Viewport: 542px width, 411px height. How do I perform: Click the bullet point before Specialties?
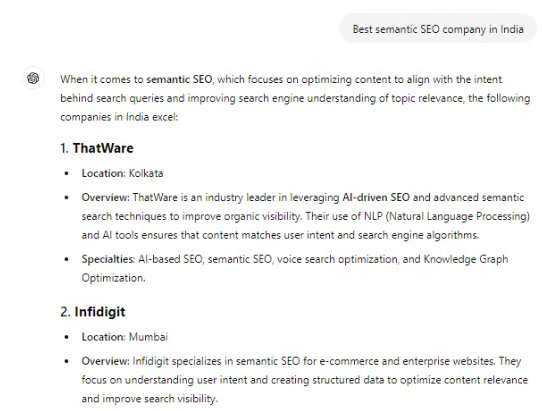(67, 259)
